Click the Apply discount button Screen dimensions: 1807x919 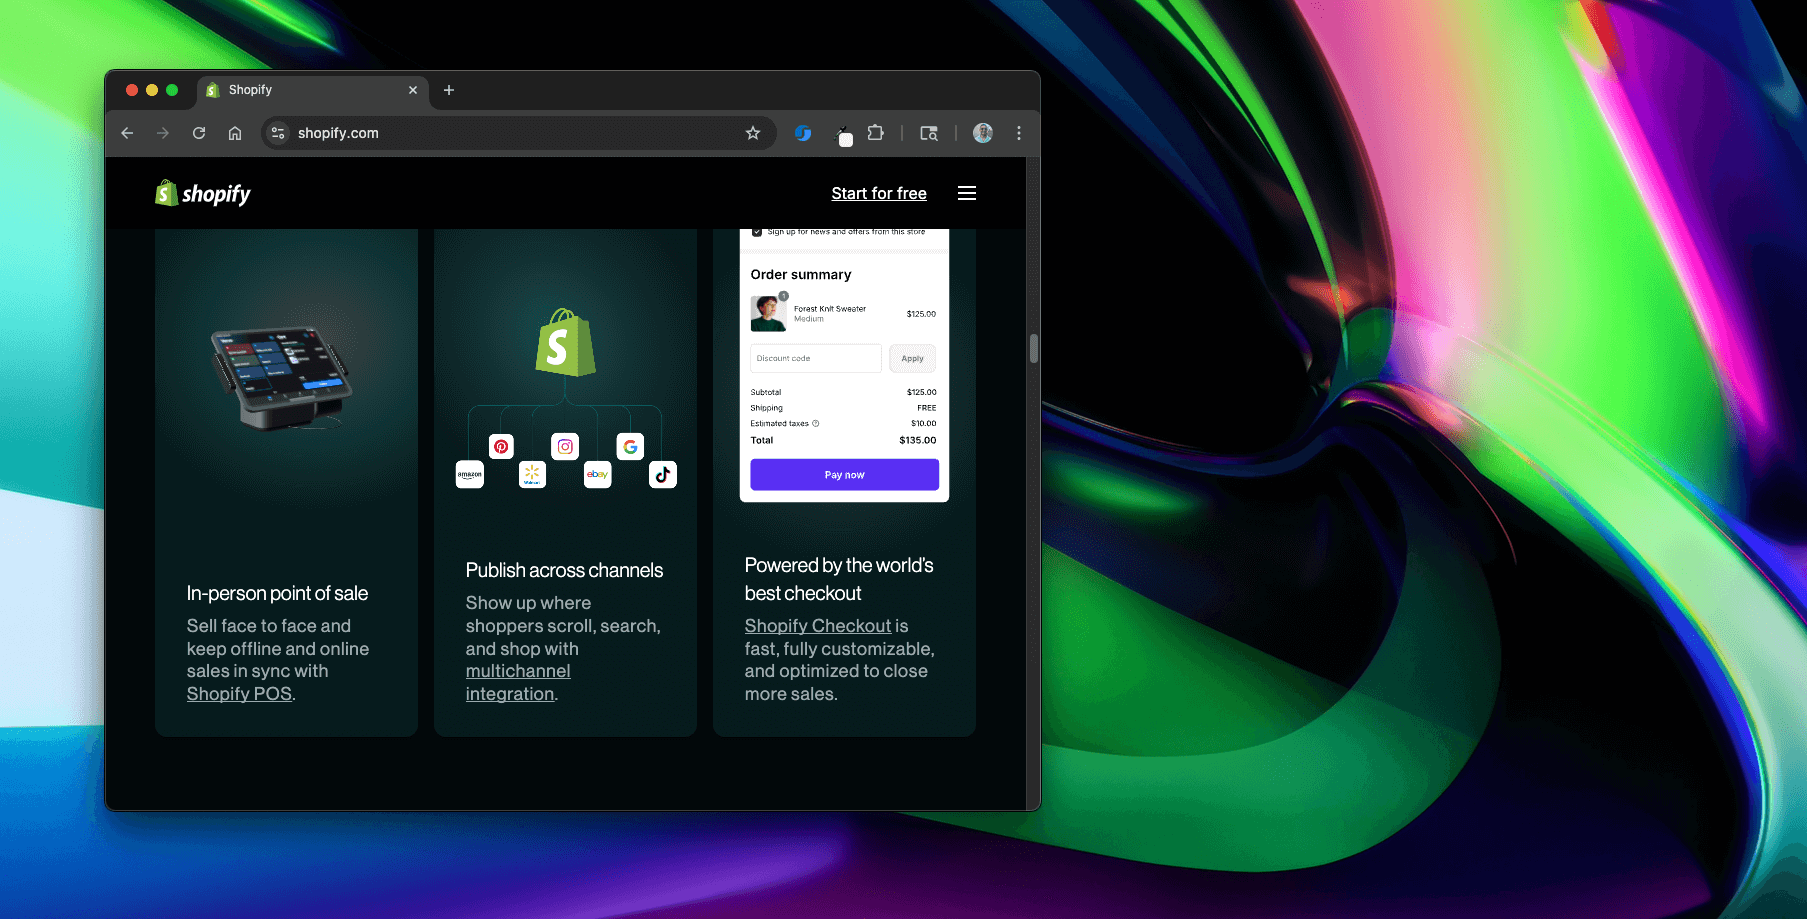click(x=912, y=358)
